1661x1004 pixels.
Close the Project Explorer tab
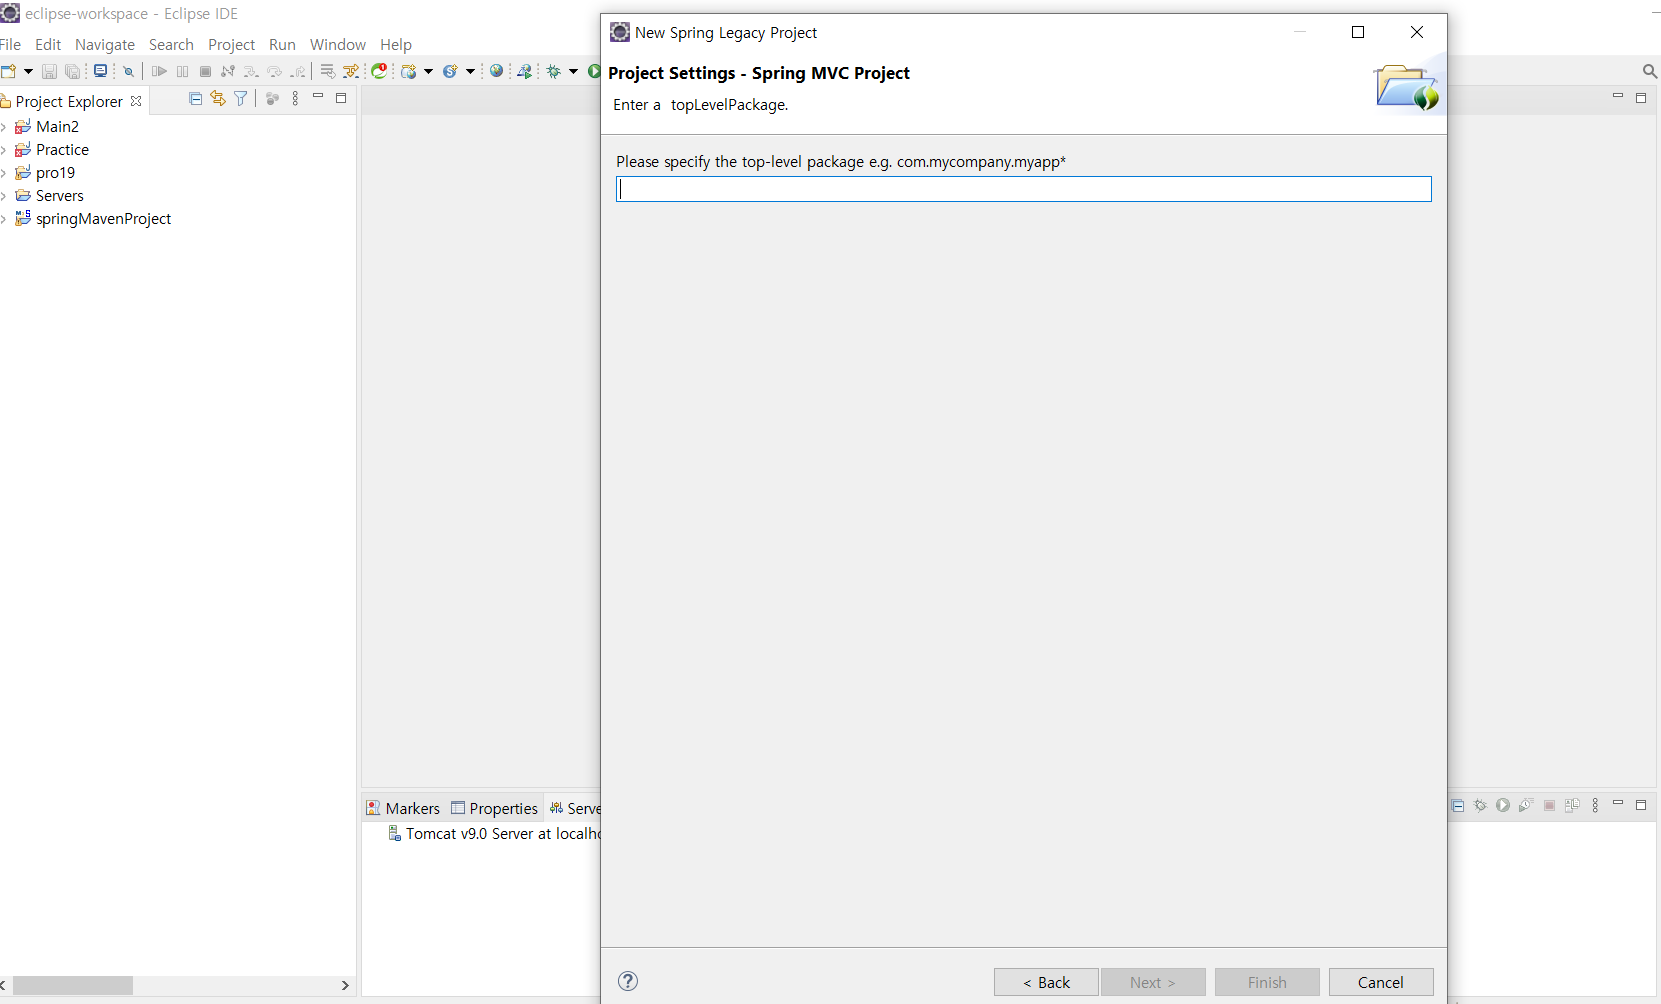[136, 101]
